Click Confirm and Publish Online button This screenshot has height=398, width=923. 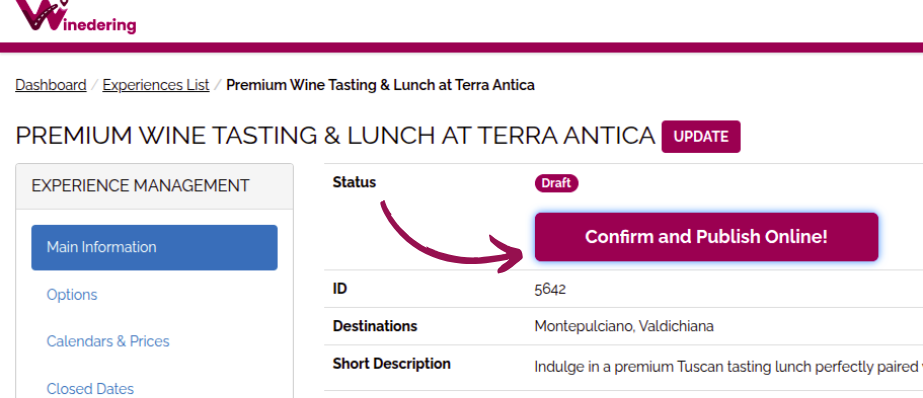[x=706, y=237]
